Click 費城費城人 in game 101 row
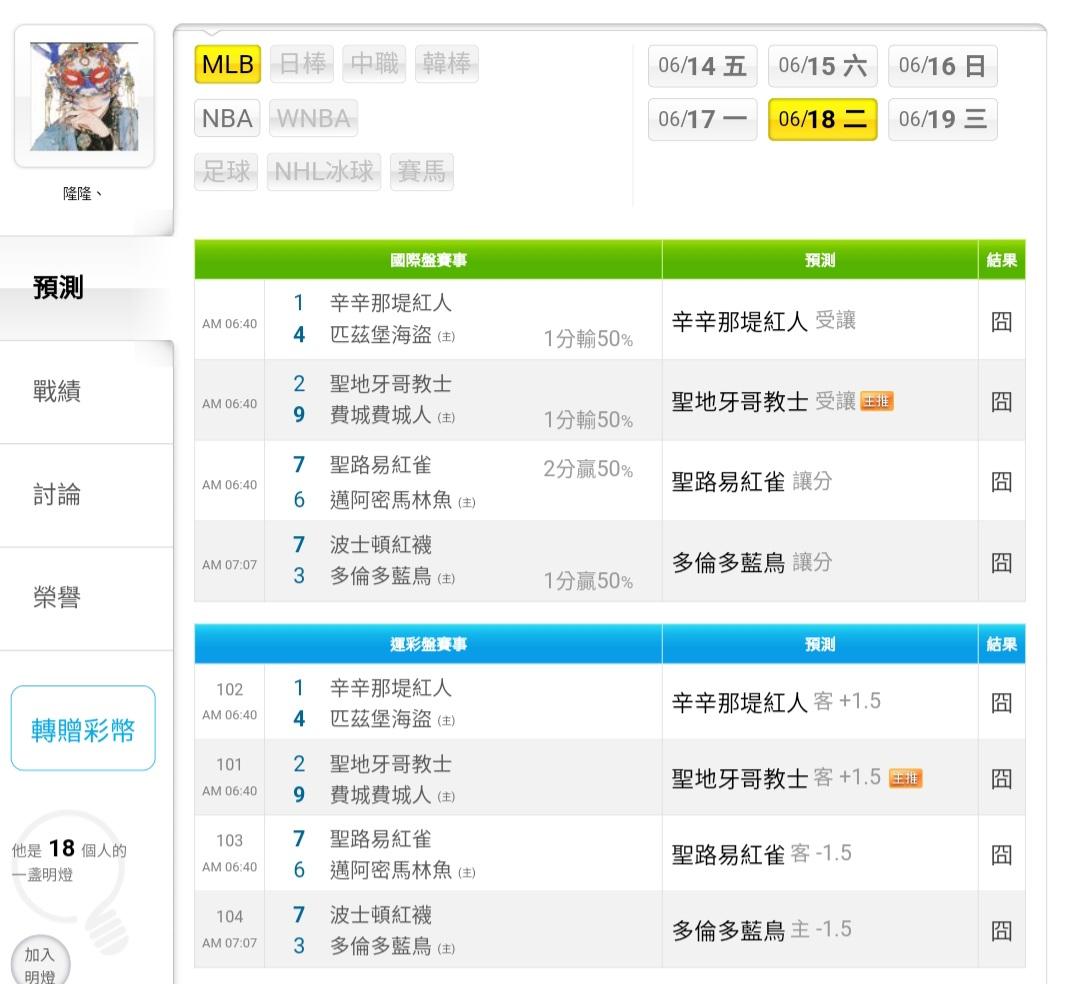Viewport: 1080px width, 984px height. [x=381, y=795]
